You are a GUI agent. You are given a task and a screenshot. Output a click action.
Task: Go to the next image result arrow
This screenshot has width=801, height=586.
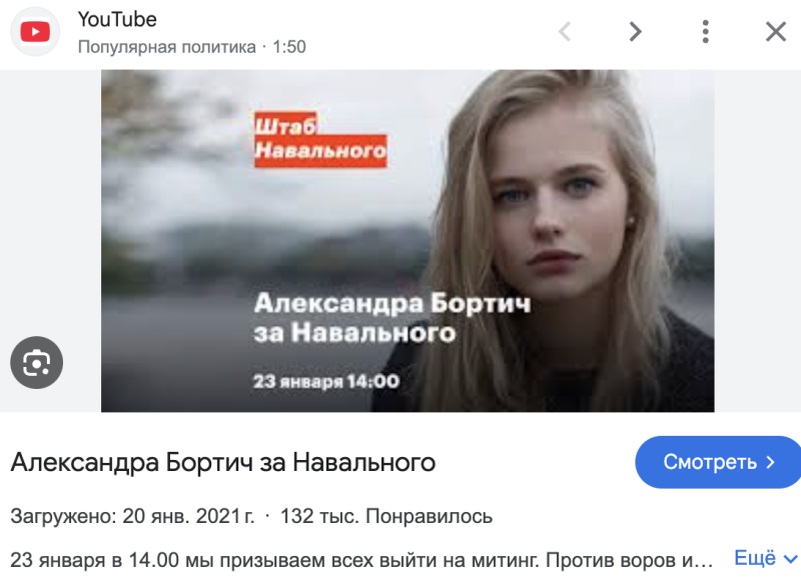[x=635, y=32]
